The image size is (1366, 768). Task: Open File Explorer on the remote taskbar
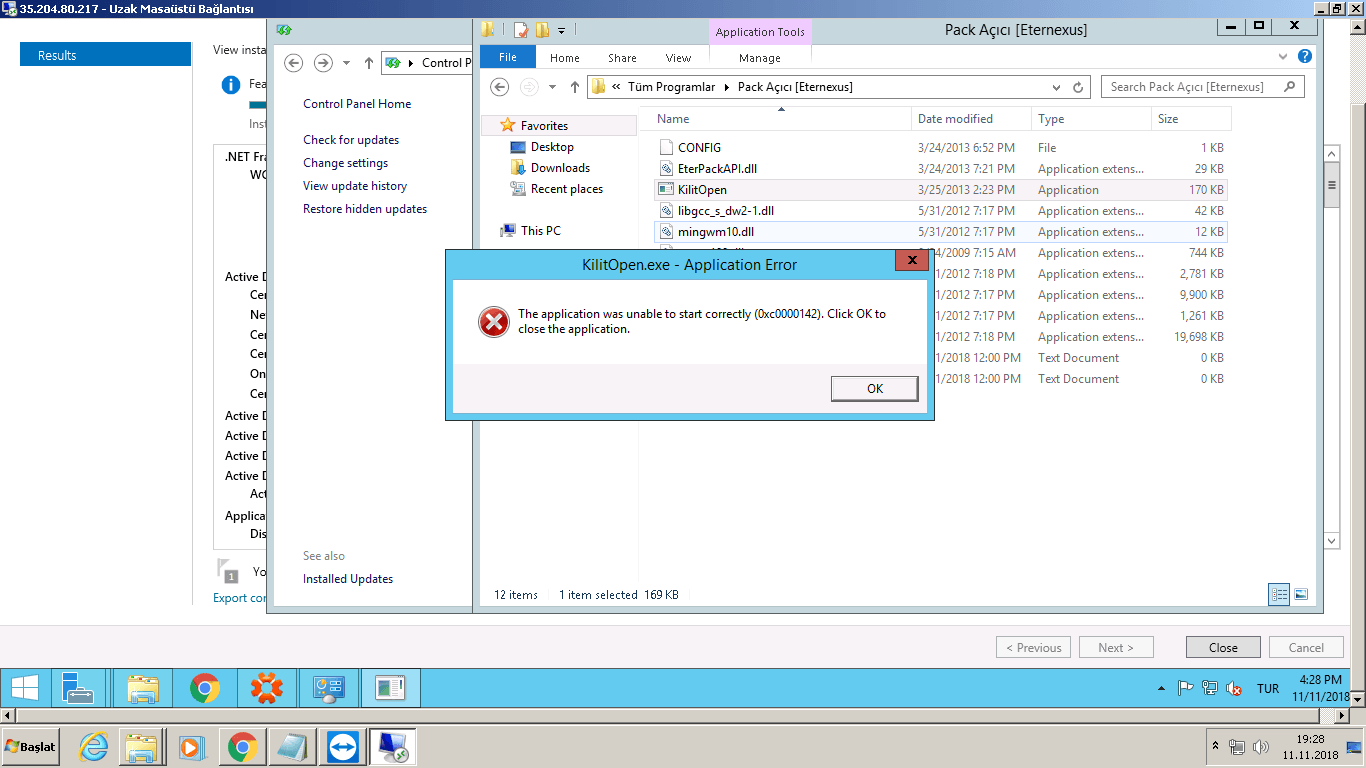coord(144,688)
